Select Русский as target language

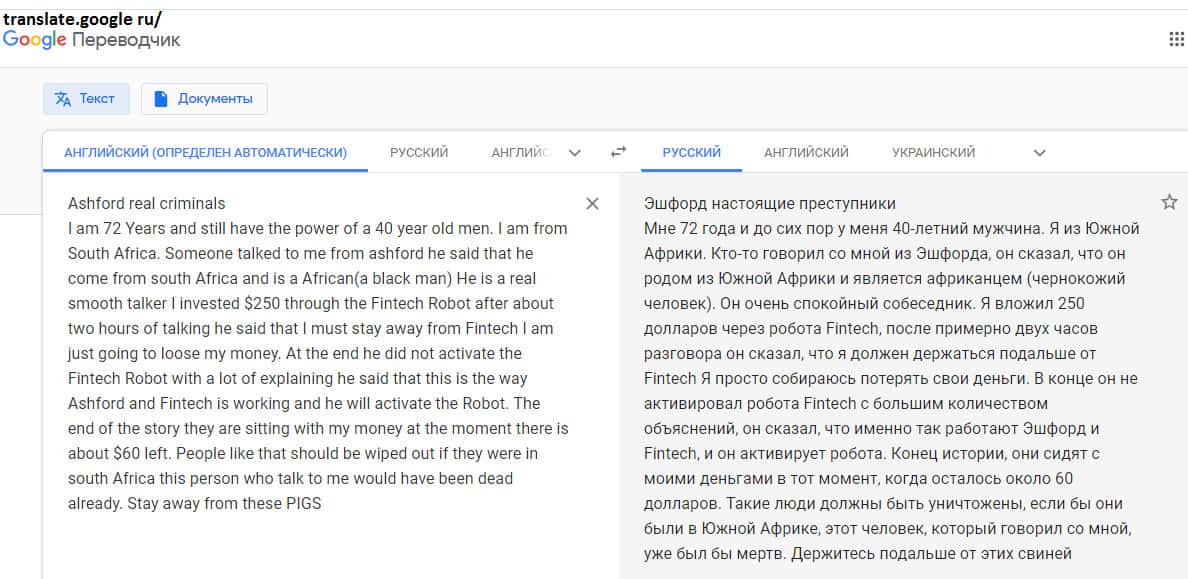tap(691, 153)
